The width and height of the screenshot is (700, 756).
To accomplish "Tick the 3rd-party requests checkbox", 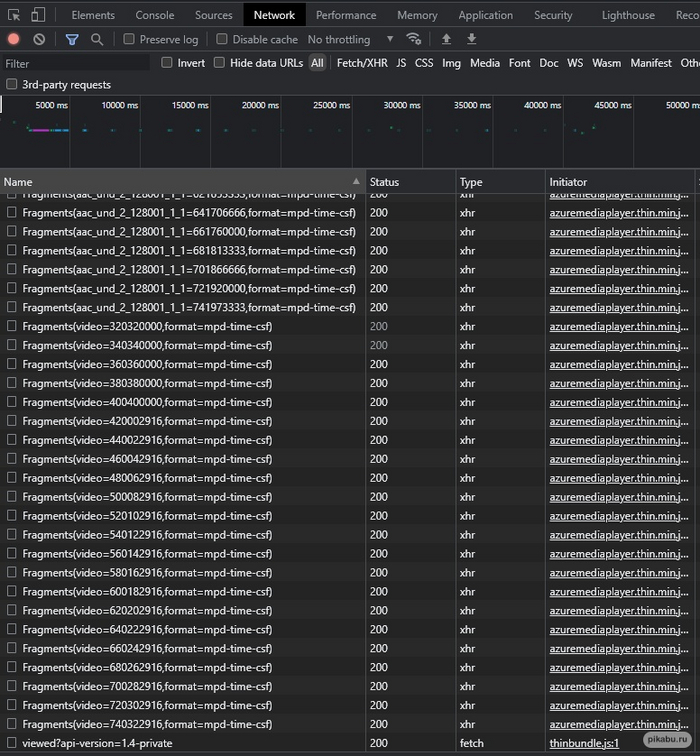I will [12, 85].
